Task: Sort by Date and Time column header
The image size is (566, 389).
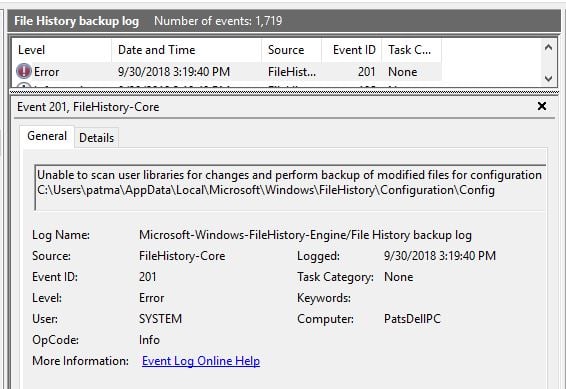Action: (186, 50)
